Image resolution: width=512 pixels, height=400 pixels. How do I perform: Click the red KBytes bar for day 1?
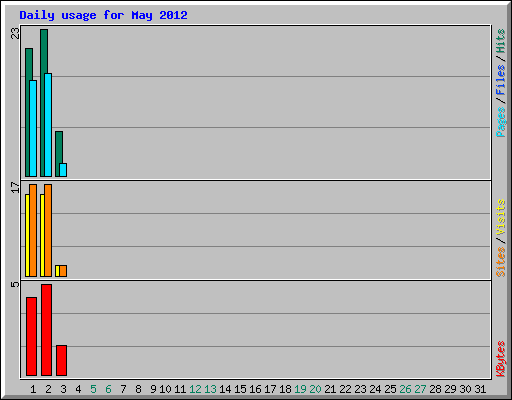(x=31, y=336)
